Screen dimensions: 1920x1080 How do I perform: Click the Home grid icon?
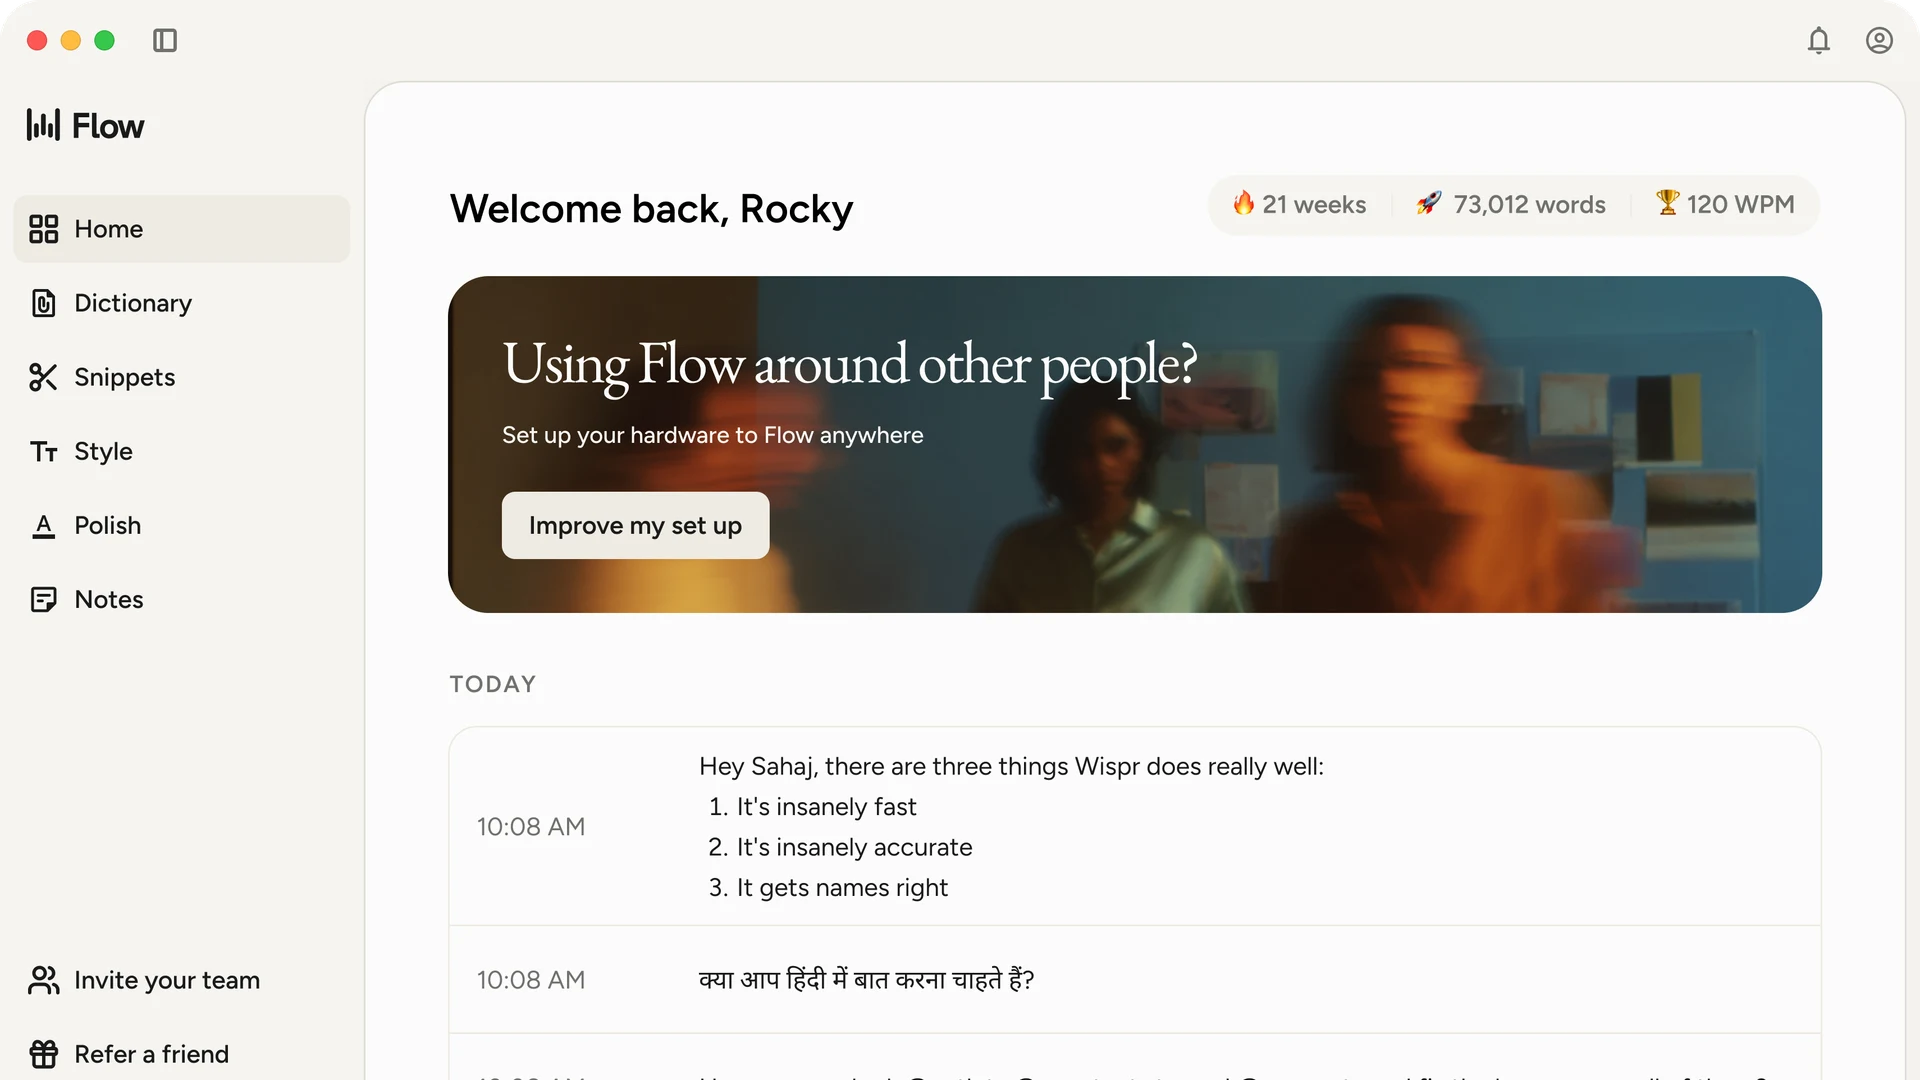tap(44, 229)
